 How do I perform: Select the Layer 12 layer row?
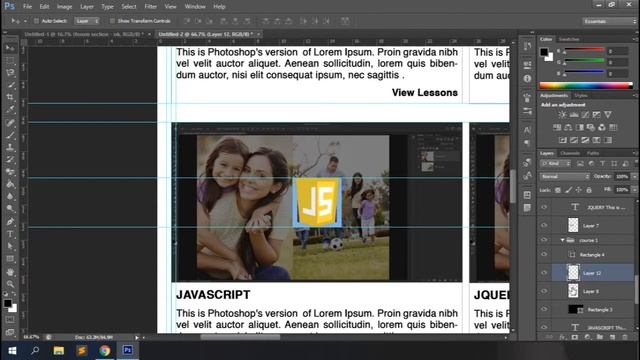[x=593, y=273]
